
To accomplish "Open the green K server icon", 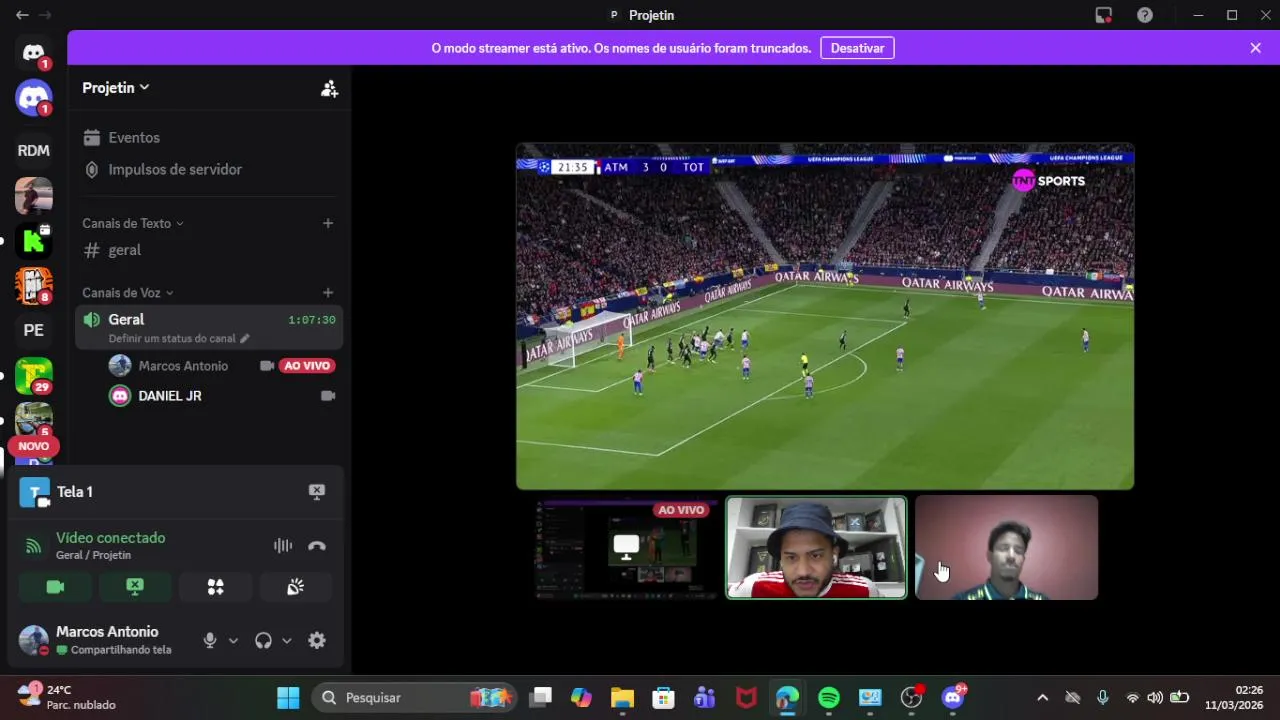I will [34, 240].
